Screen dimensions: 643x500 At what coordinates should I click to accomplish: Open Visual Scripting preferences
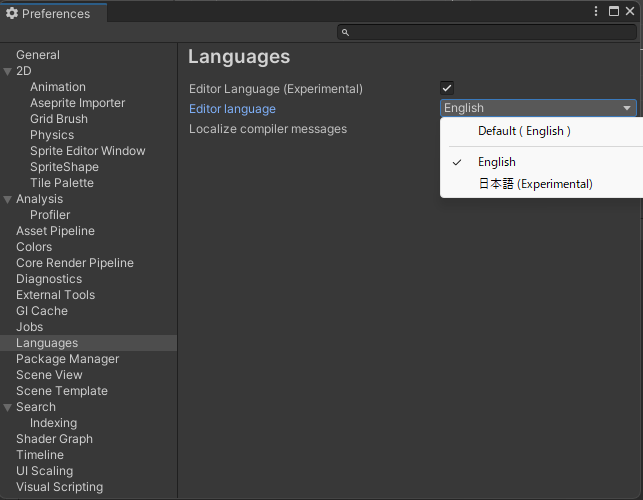click(x=60, y=487)
